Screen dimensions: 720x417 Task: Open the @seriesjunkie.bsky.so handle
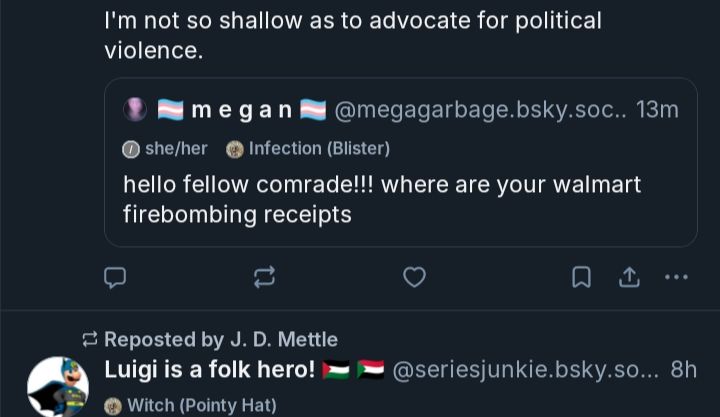525,370
